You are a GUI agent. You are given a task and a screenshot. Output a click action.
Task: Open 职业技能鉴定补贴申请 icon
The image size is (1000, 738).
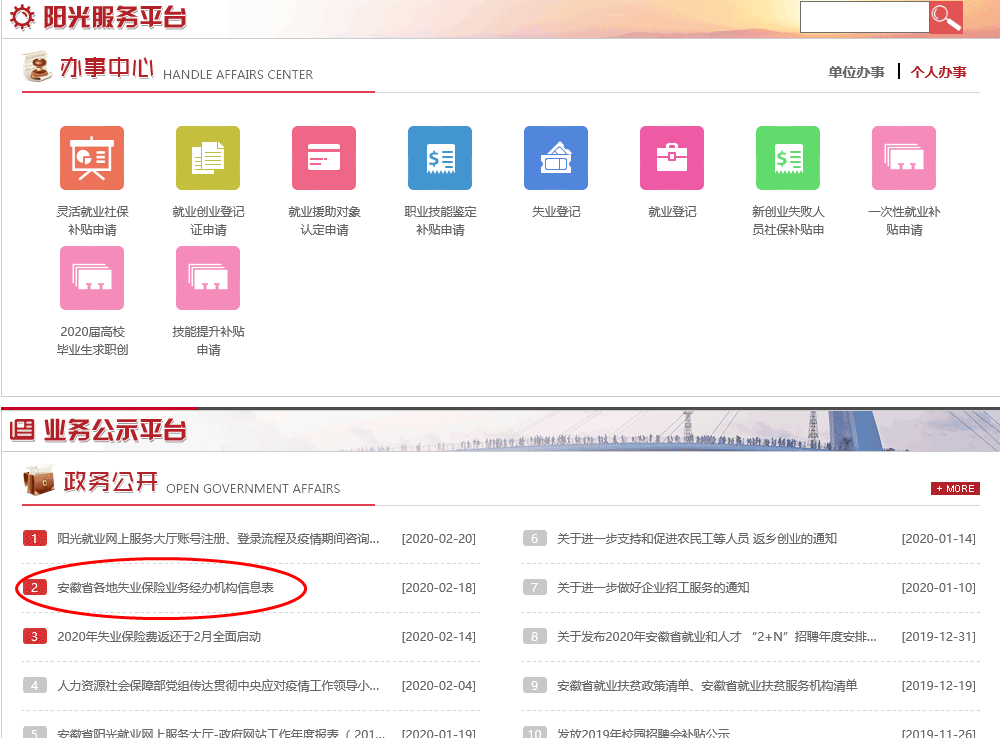click(440, 158)
